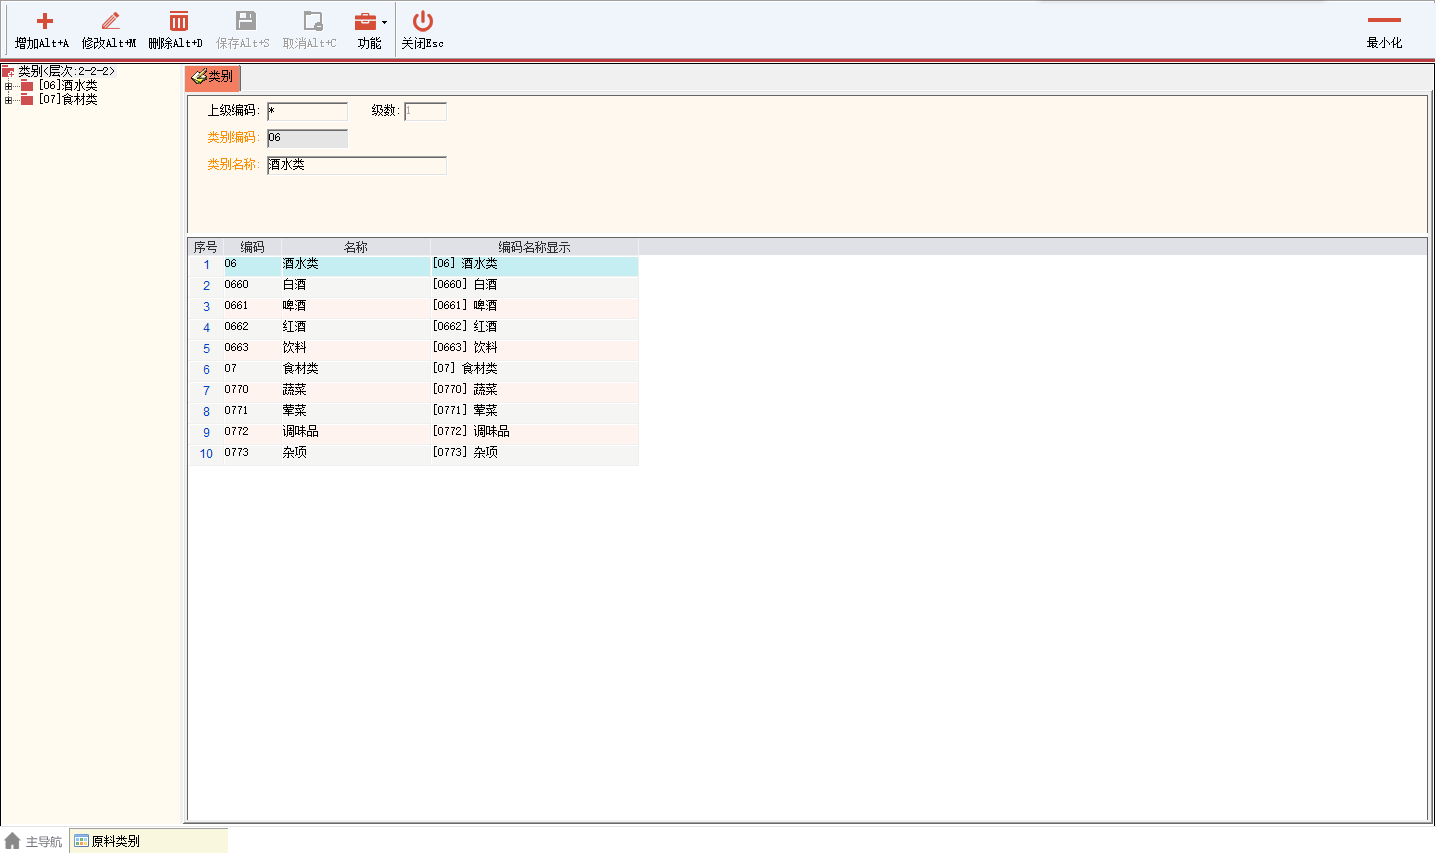Click the display cell [0772] 调味品
The height and width of the screenshot is (856, 1436).
point(534,433)
